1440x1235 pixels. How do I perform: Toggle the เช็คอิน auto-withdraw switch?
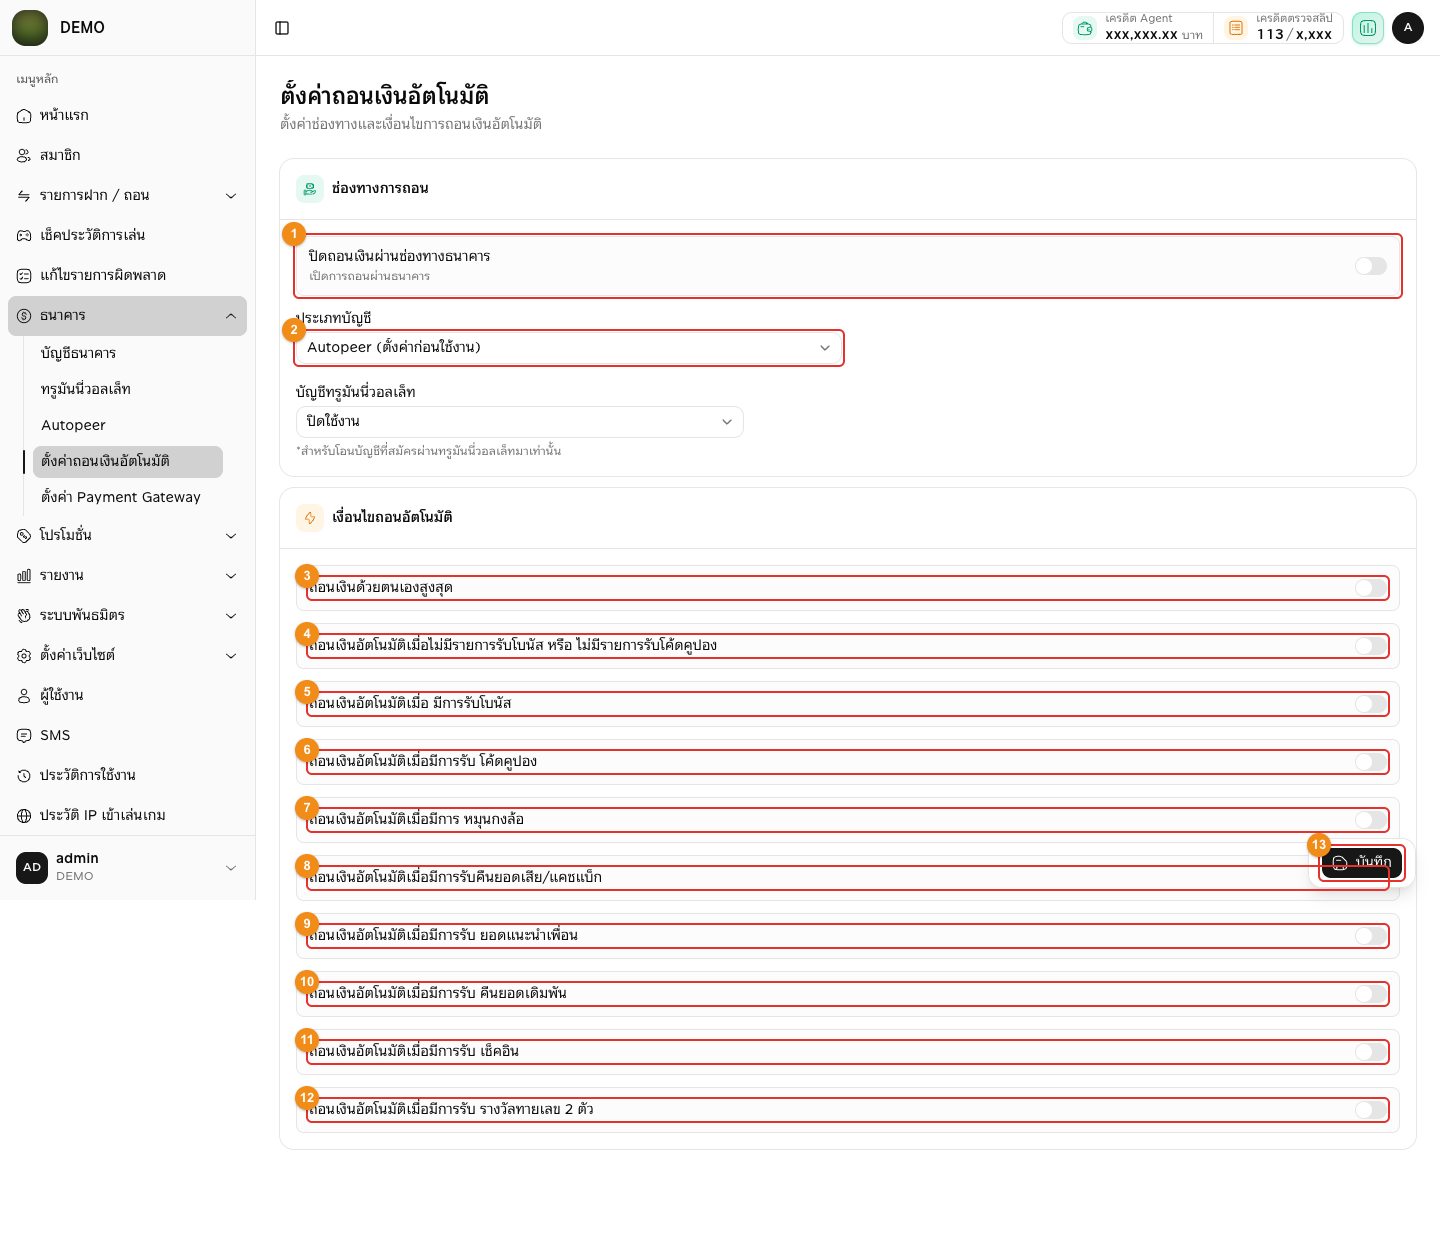click(1371, 1052)
